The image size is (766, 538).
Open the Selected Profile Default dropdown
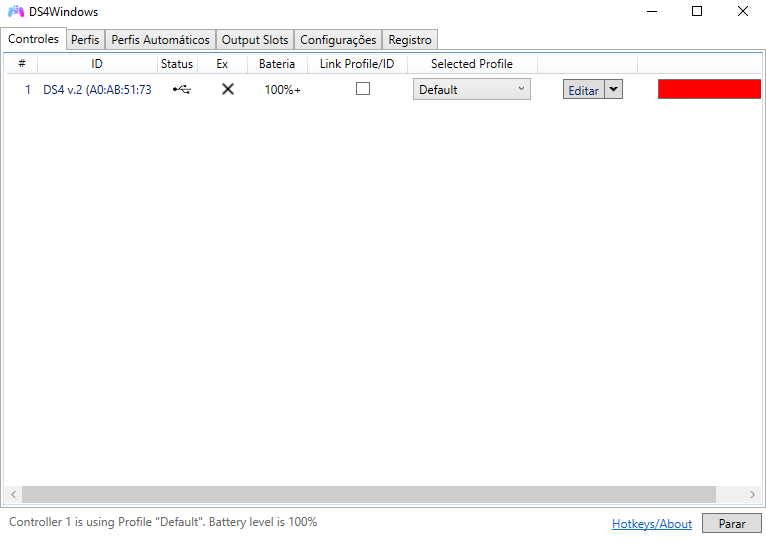click(471, 89)
